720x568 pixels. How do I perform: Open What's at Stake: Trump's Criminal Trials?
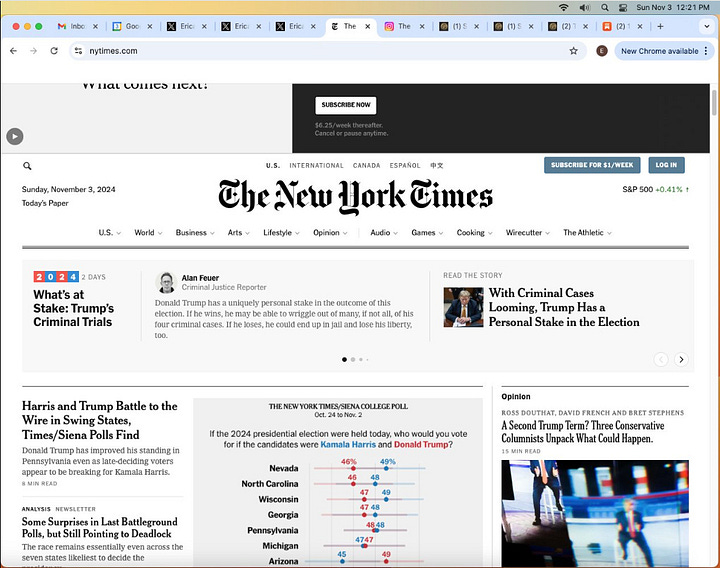(73, 308)
